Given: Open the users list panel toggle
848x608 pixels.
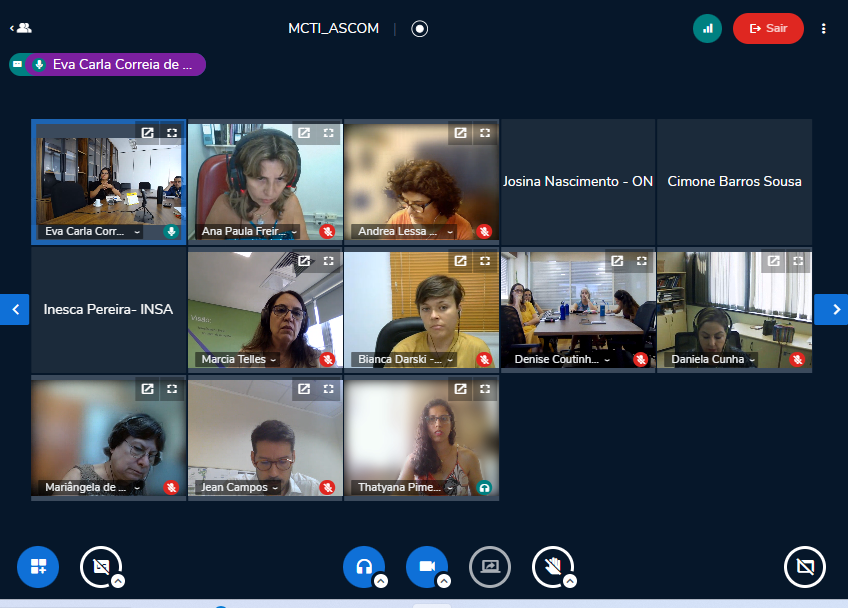Looking at the screenshot, I should tap(20, 28).
